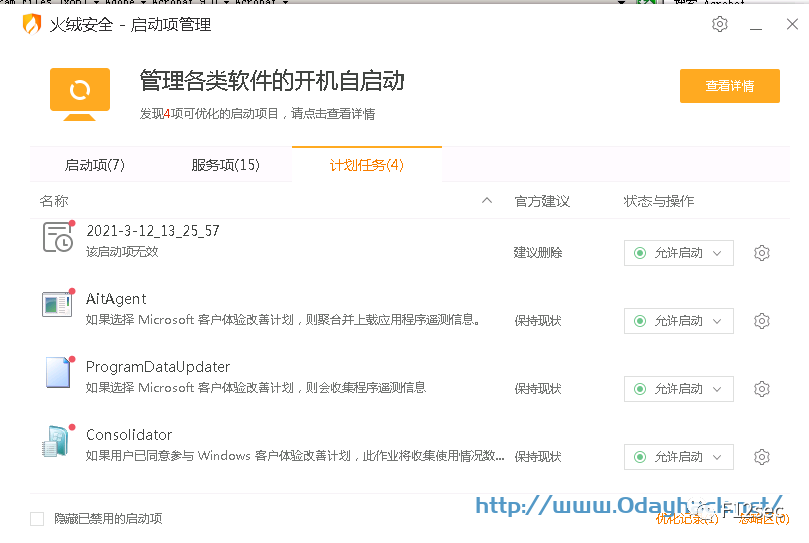The image size is (809, 543).
Task: Click the 查看详情 button
Action: (x=730, y=86)
